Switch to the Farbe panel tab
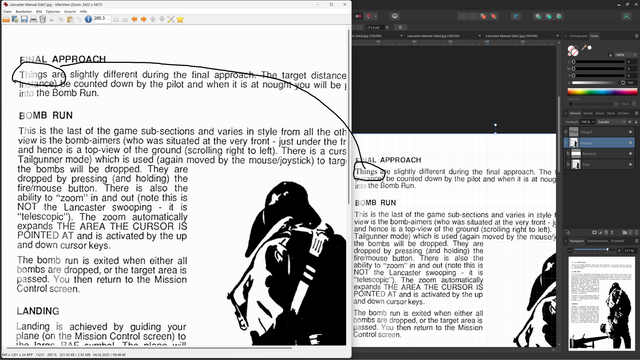 click(594, 36)
